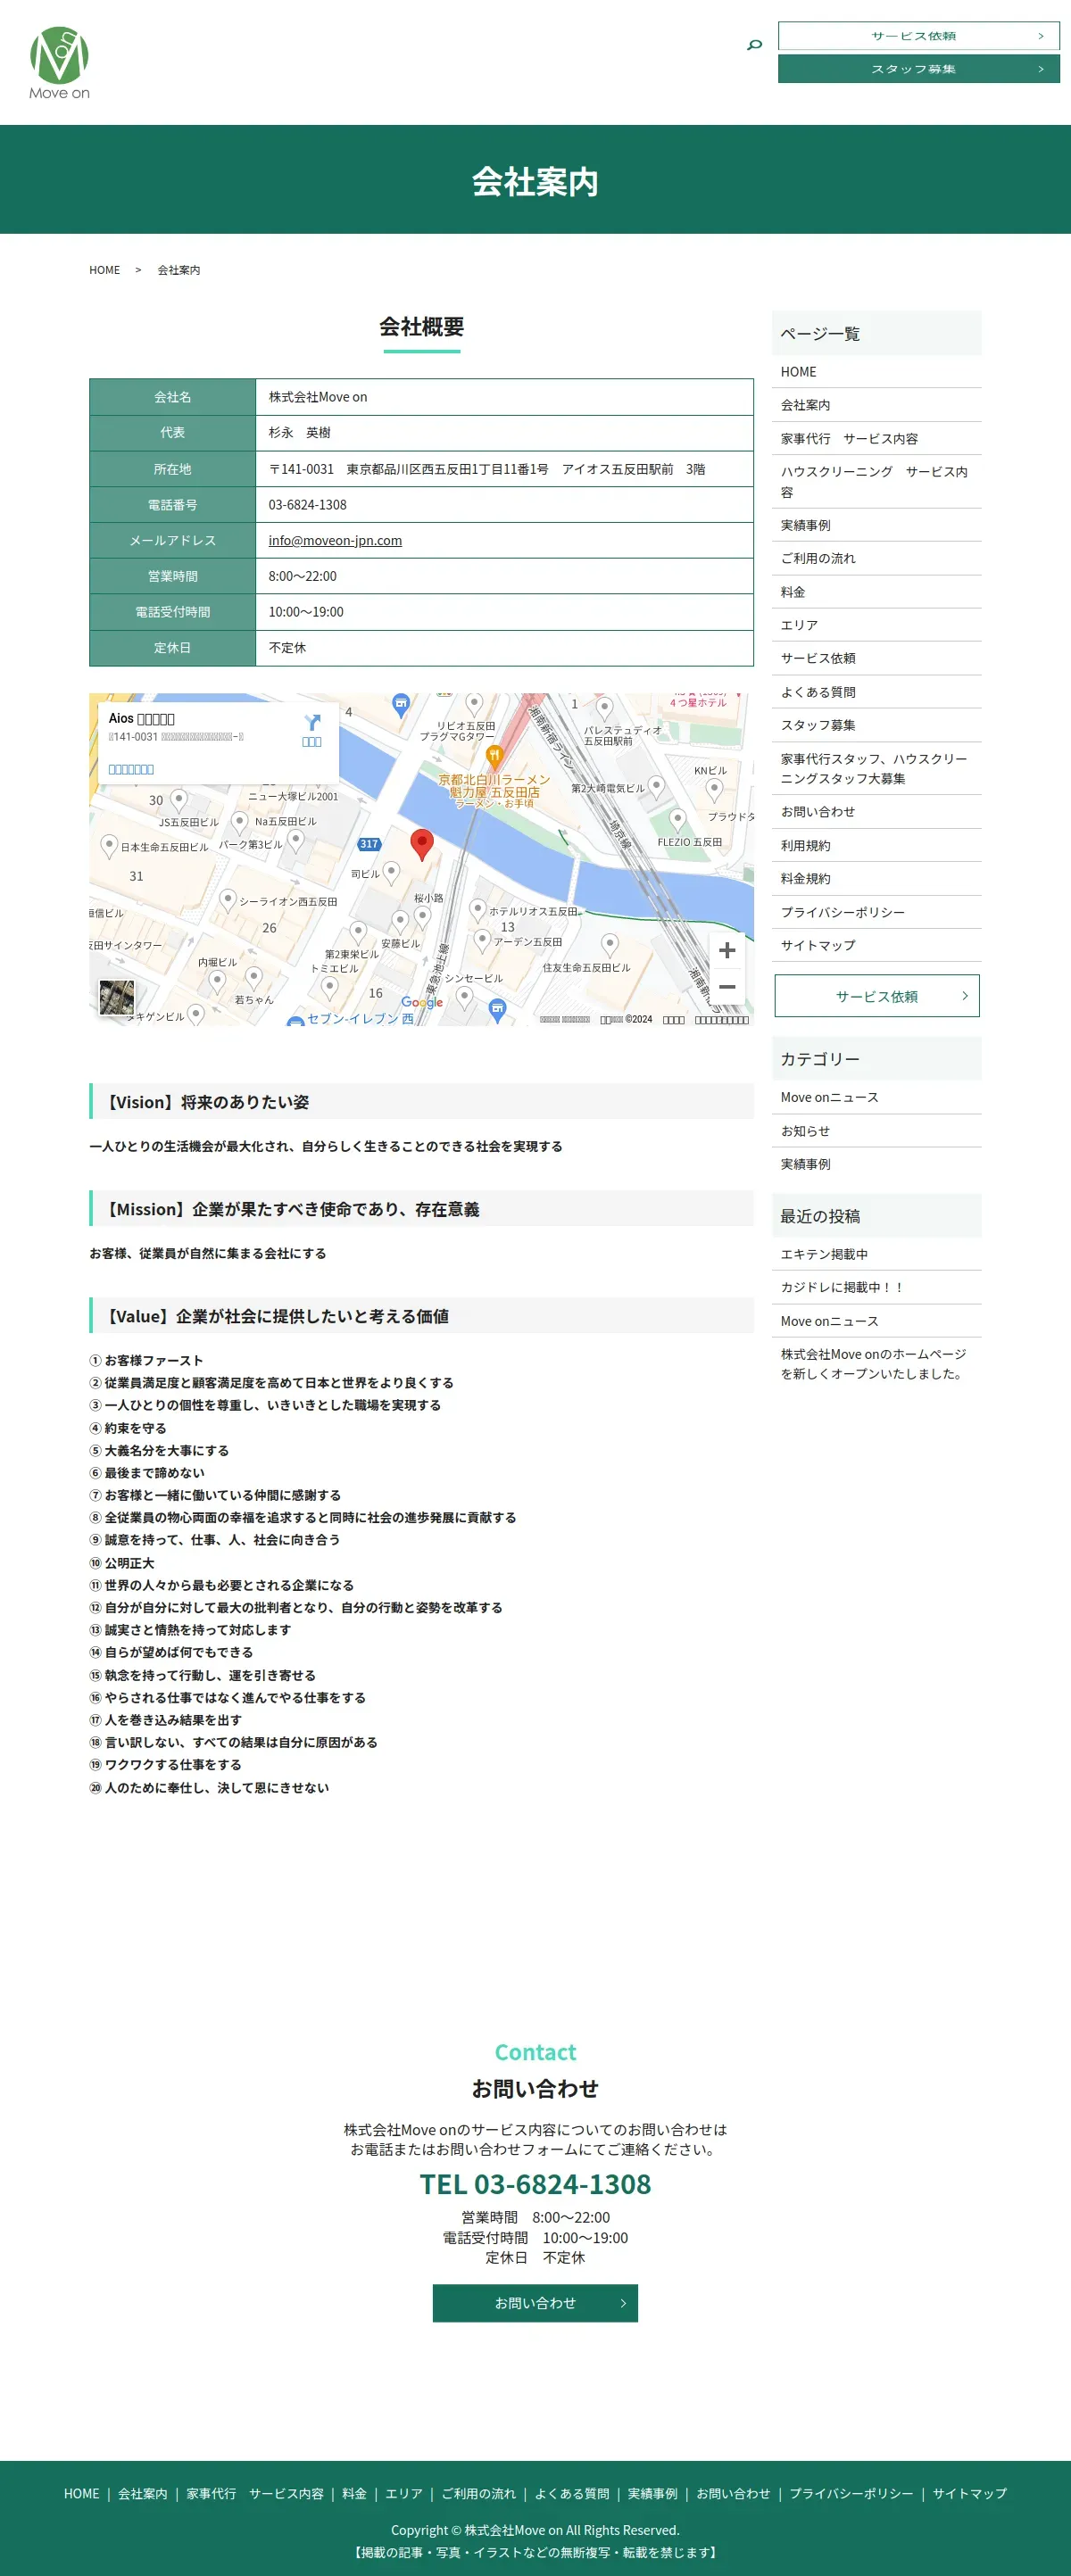Open サービス依頼 link in sidebar page list

click(877, 658)
